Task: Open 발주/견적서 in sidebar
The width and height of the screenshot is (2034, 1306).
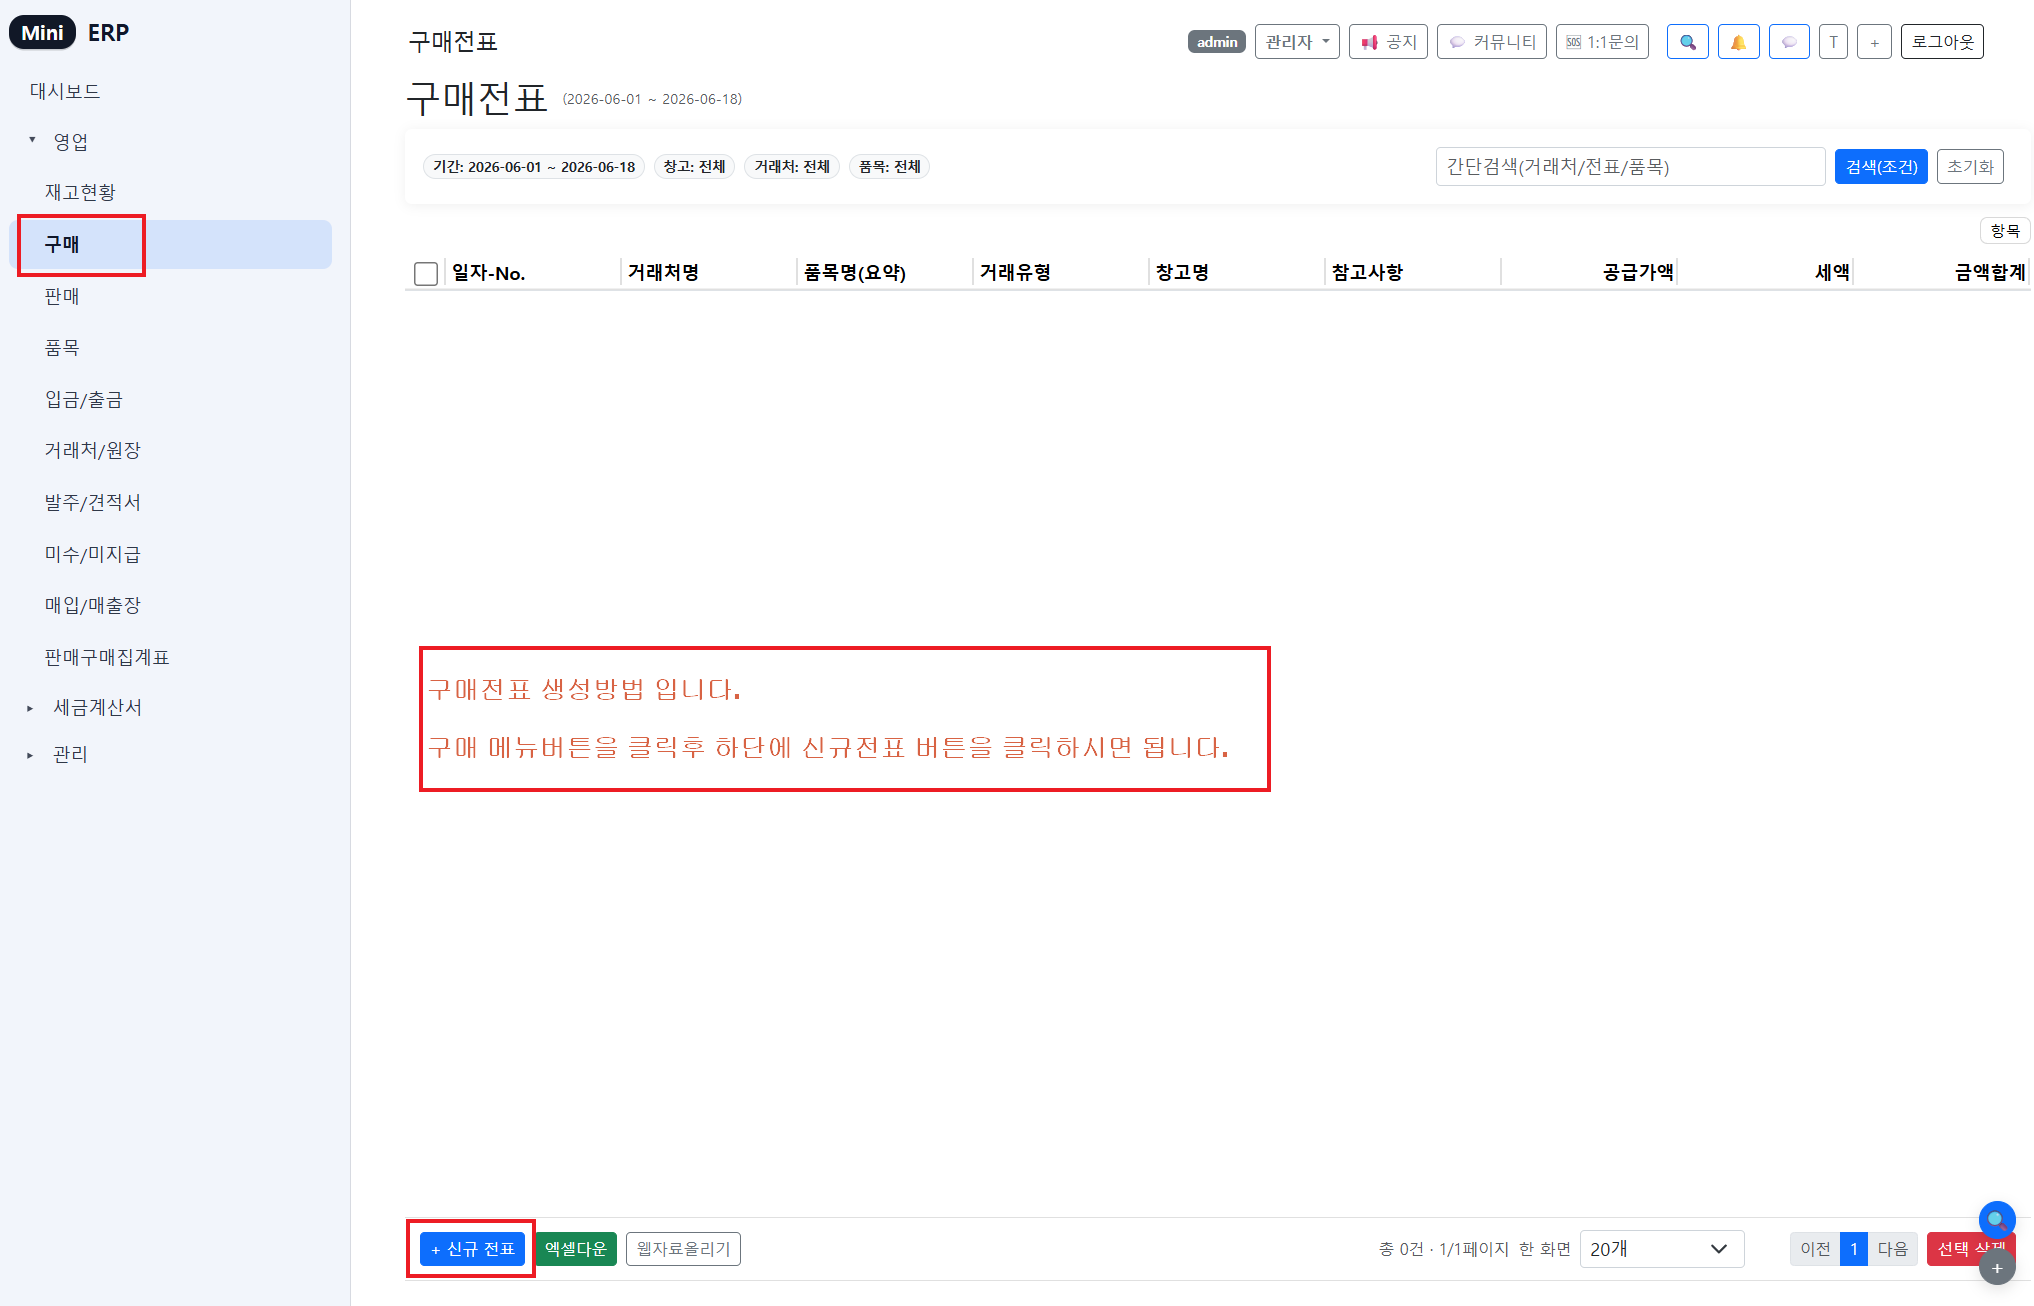Action: click(93, 502)
